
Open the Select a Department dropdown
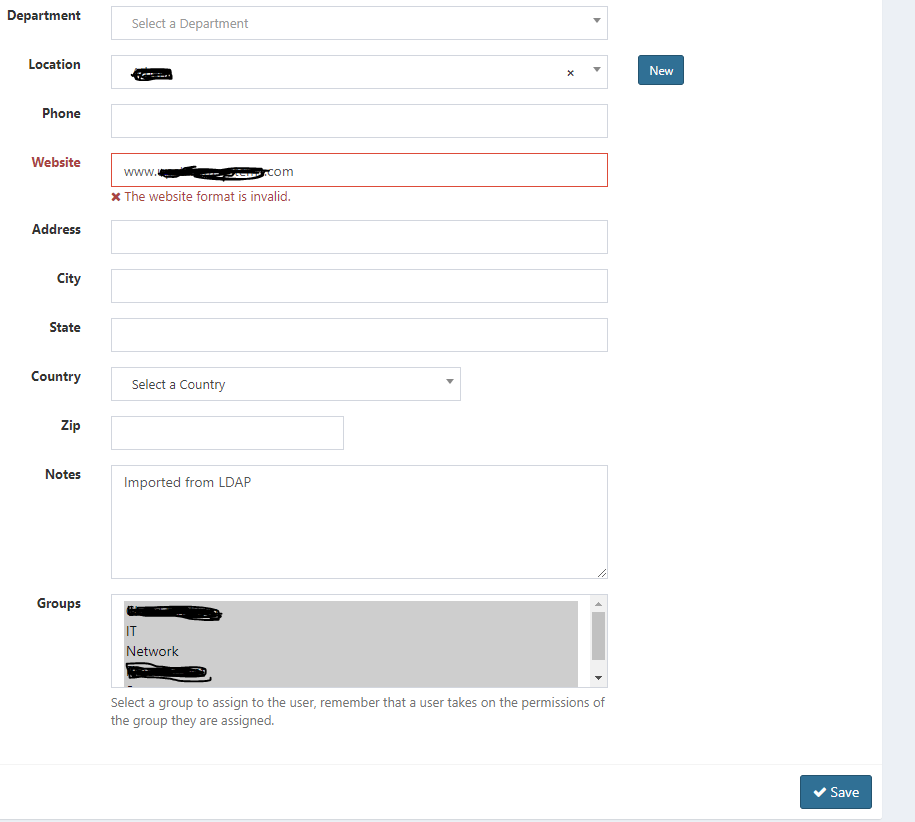click(x=359, y=22)
